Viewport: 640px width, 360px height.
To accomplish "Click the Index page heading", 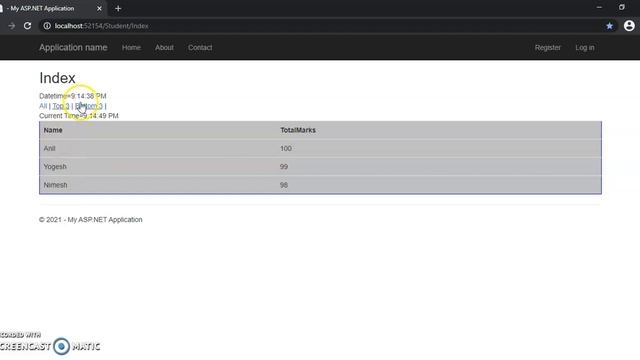I will pyautogui.click(x=57, y=78).
